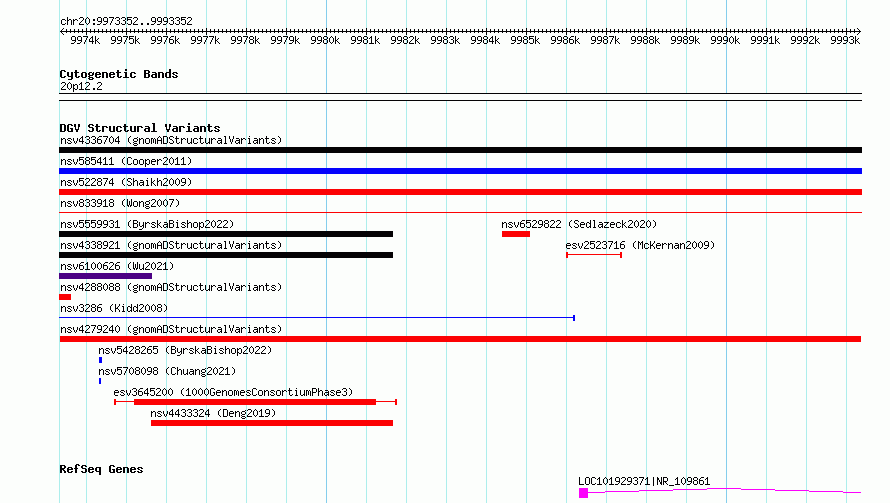
Task: Click short red bar under nsv6529822
Action: tap(516, 234)
